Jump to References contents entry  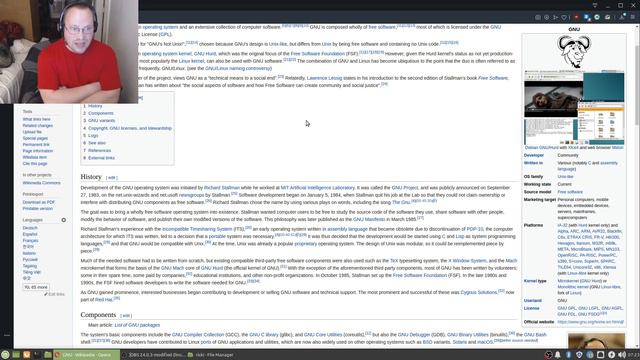[100, 150]
